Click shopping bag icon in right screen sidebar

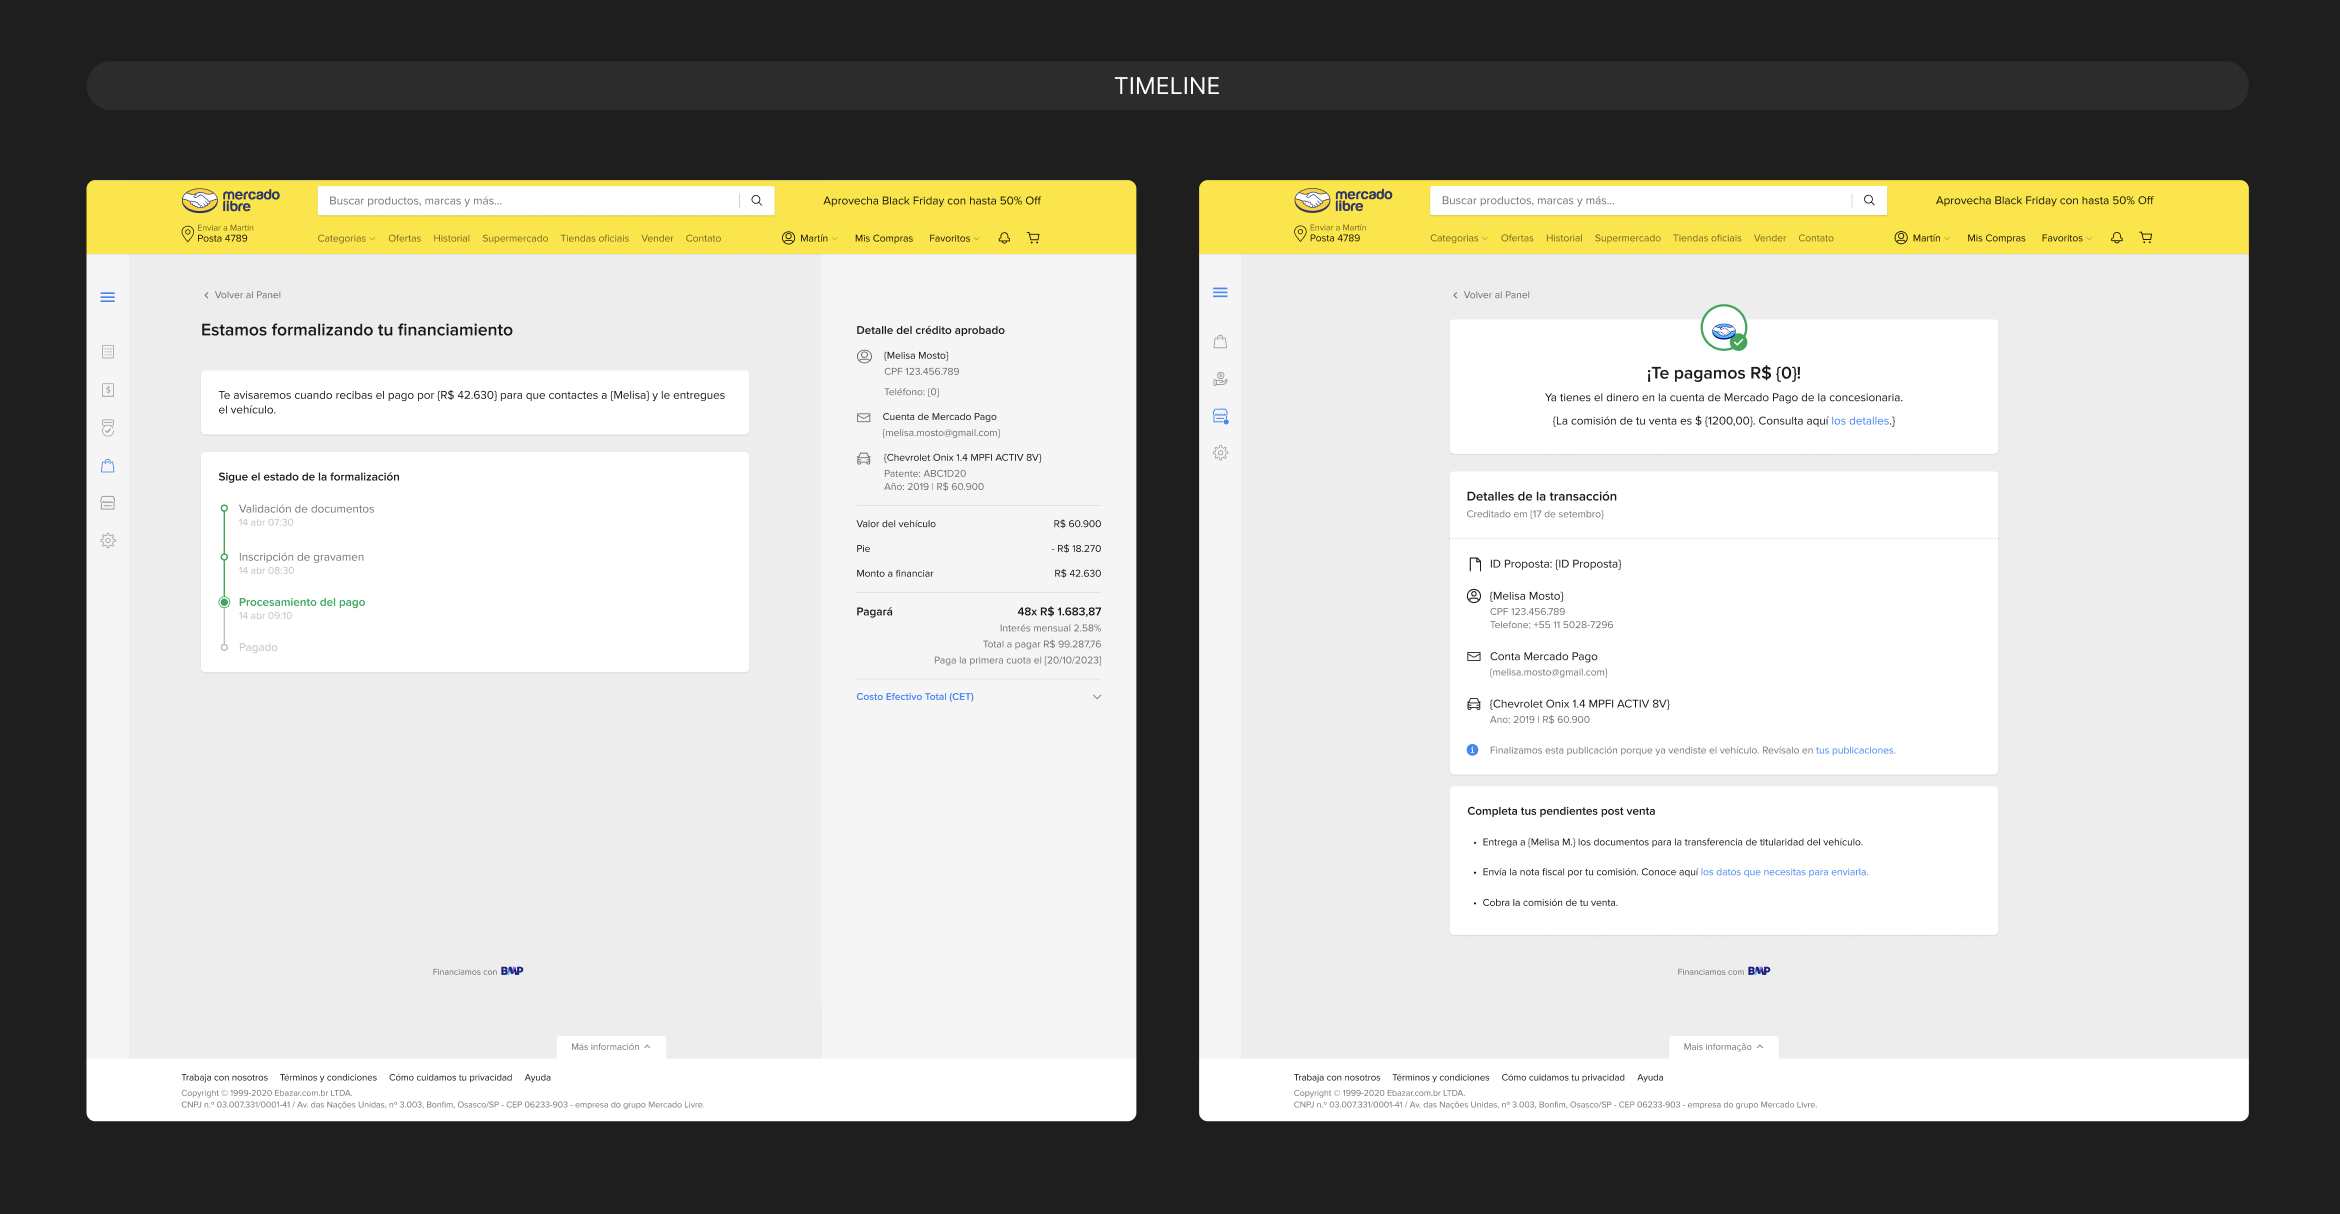click(1220, 342)
